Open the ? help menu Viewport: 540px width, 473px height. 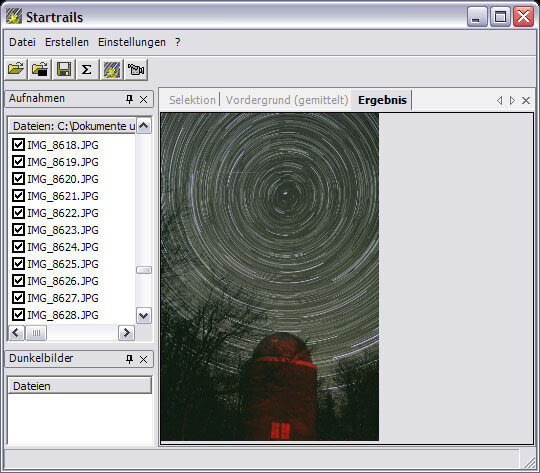tap(177, 42)
